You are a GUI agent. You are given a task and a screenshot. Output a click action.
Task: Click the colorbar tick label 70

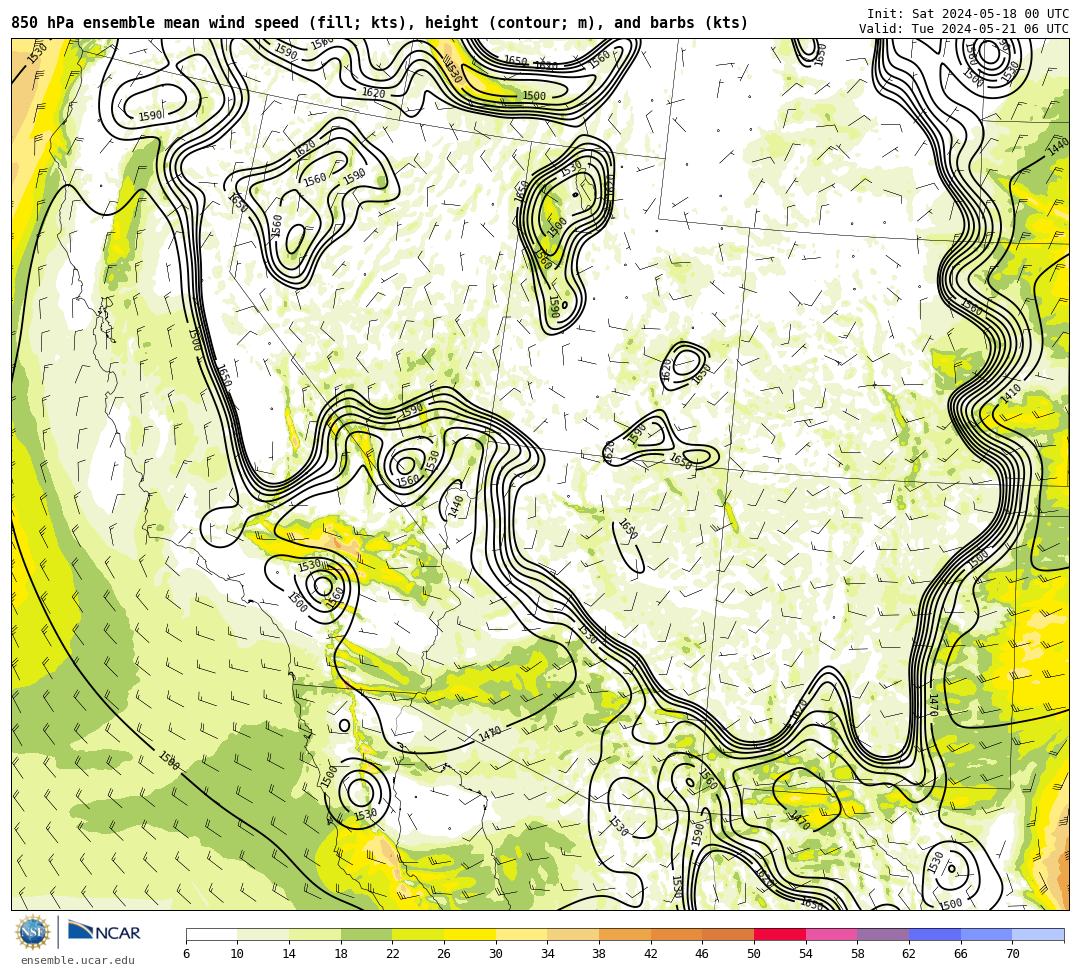click(1012, 954)
